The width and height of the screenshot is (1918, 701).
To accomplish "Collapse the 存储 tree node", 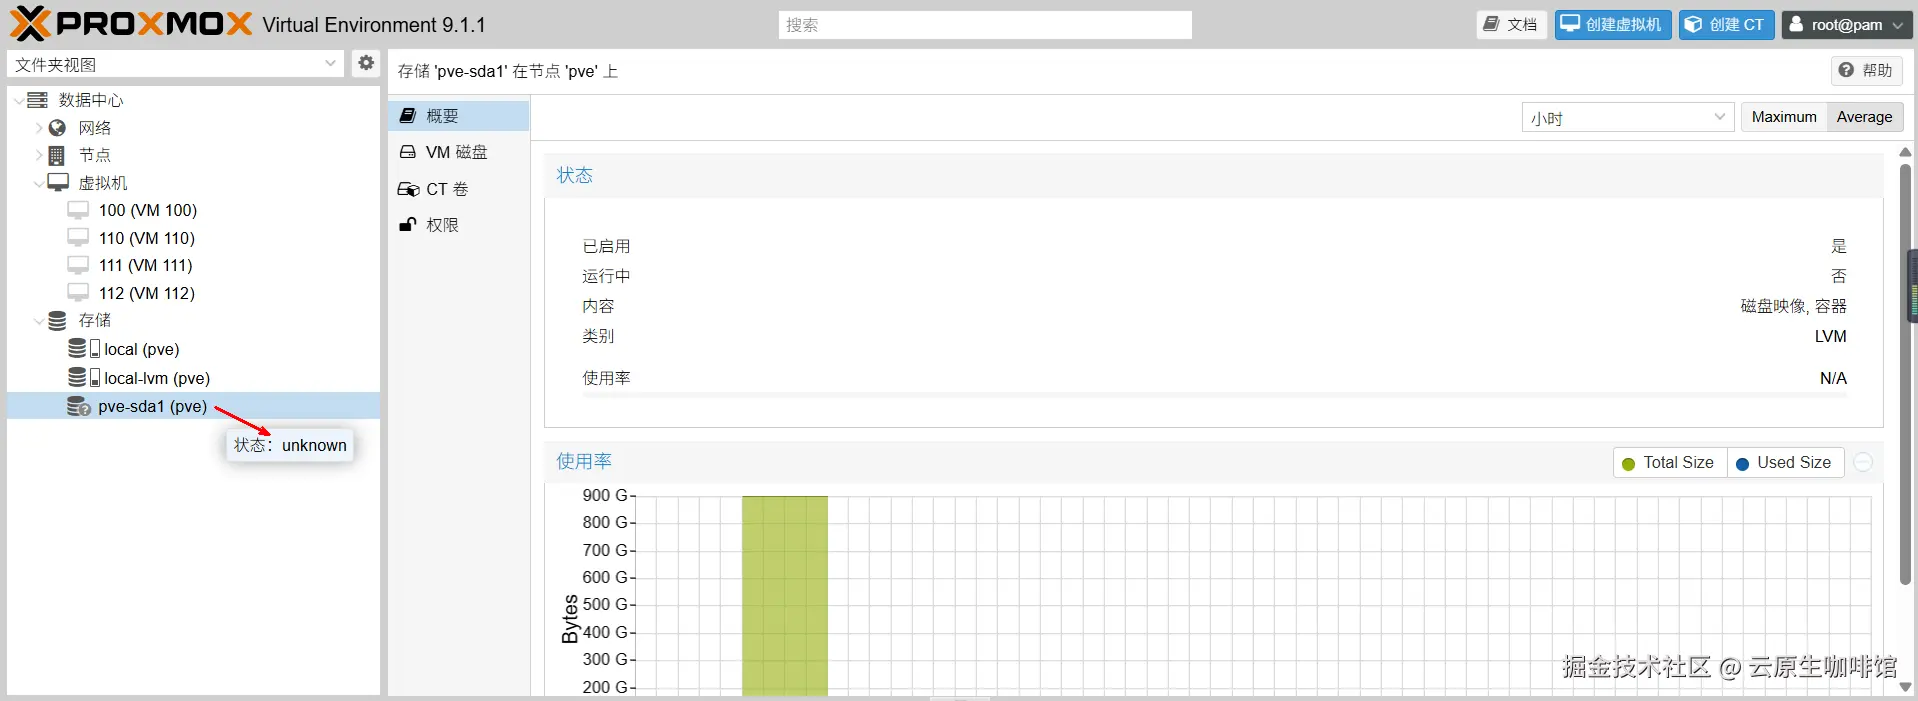I will tap(38, 321).
